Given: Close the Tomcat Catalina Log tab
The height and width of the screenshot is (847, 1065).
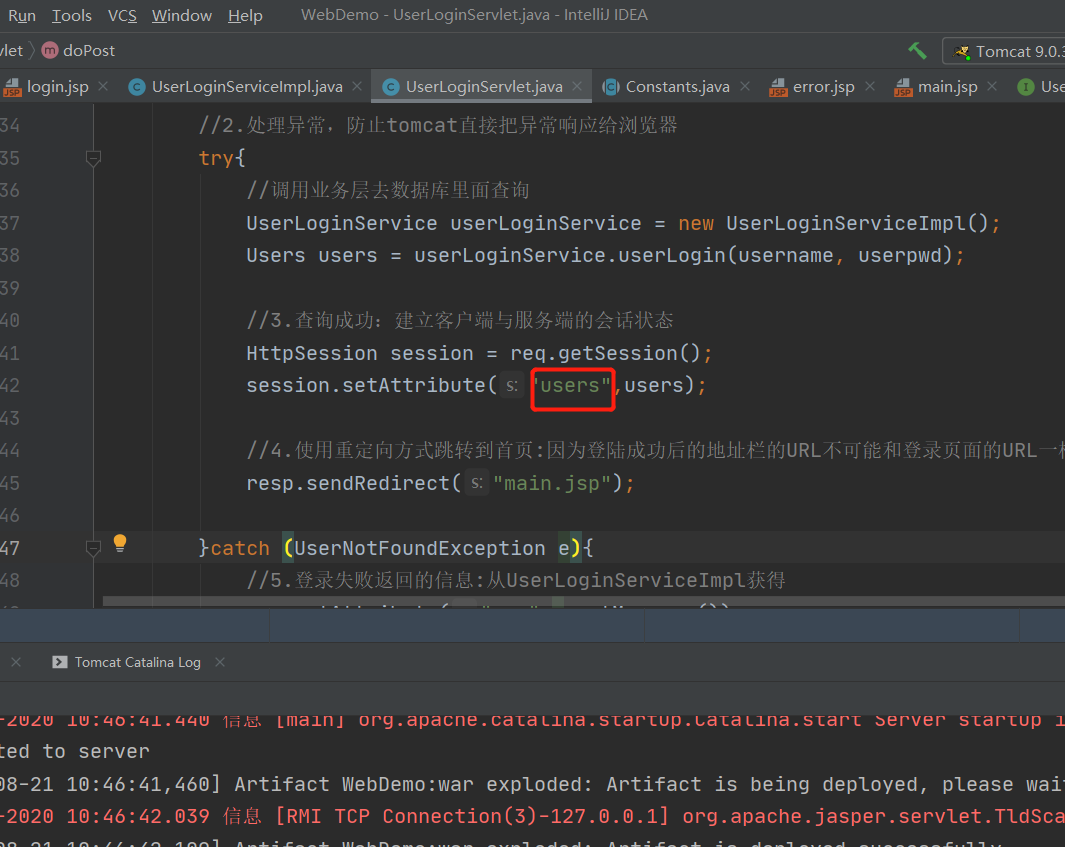Looking at the screenshot, I should [220, 662].
